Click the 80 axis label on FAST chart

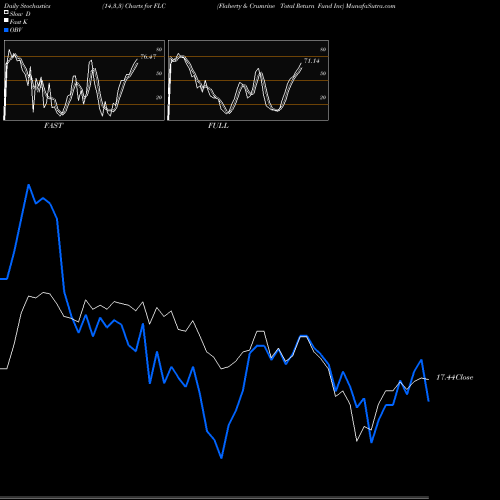159,50
